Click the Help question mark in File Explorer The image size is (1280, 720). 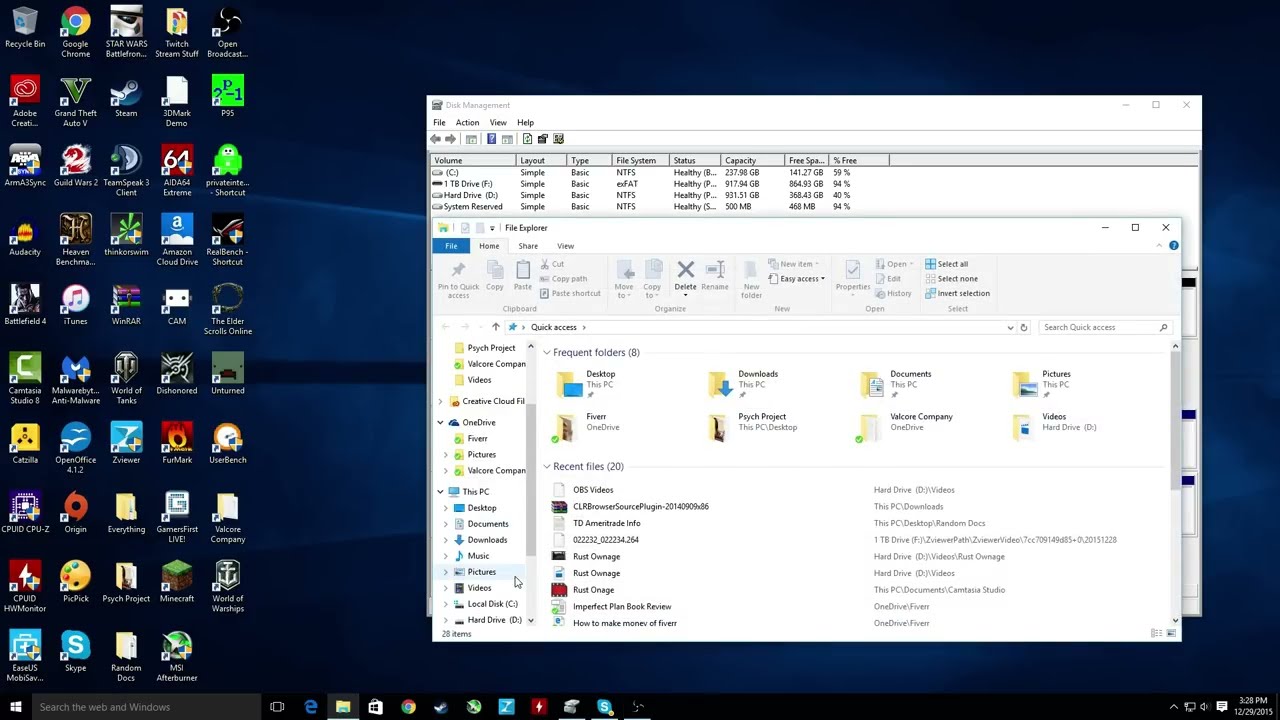pyautogui.click(x=1173, y=246)
